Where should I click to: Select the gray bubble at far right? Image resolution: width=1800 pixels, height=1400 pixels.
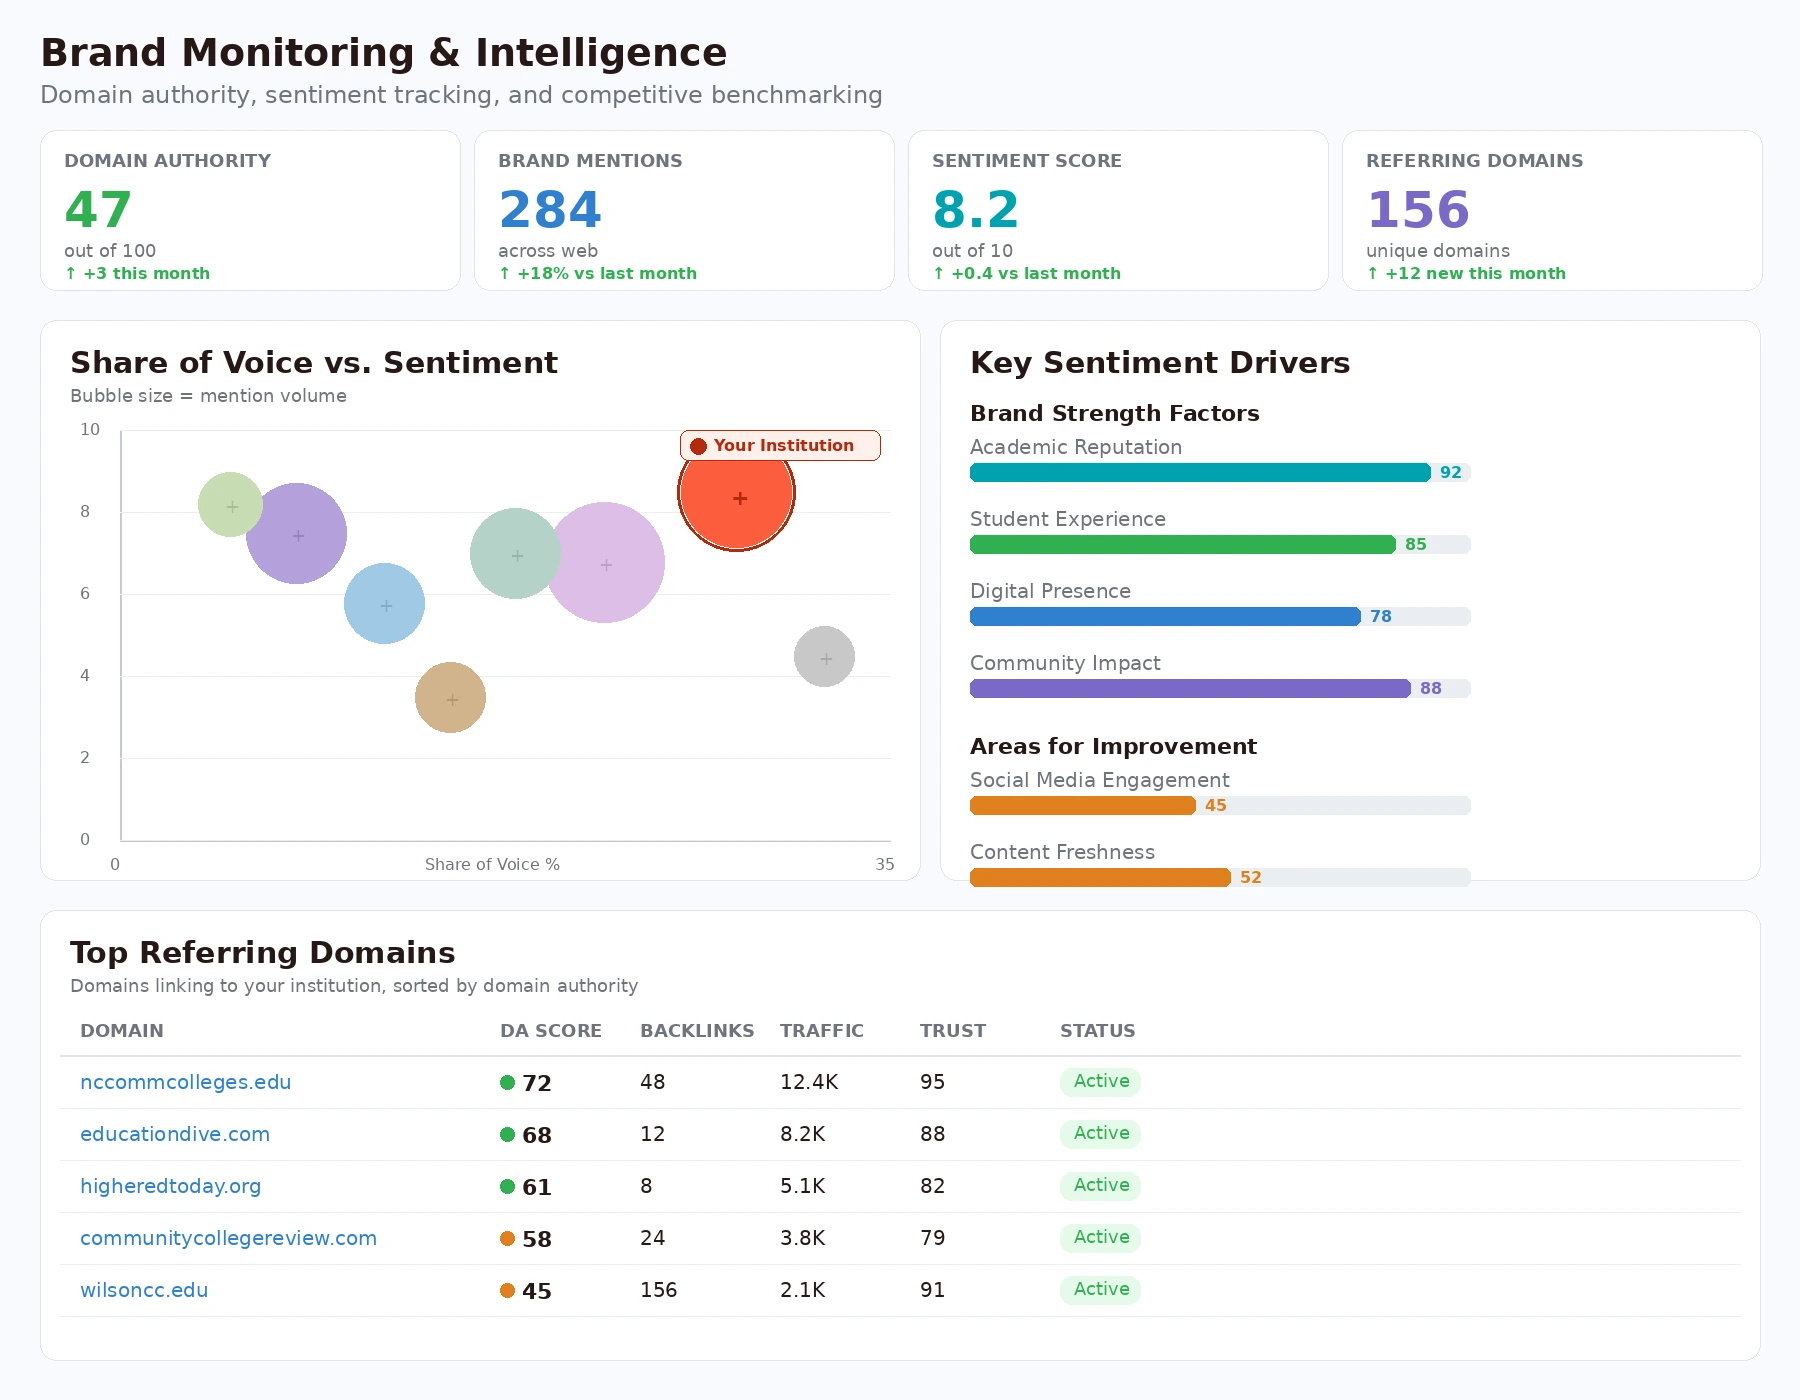[824, 657]
